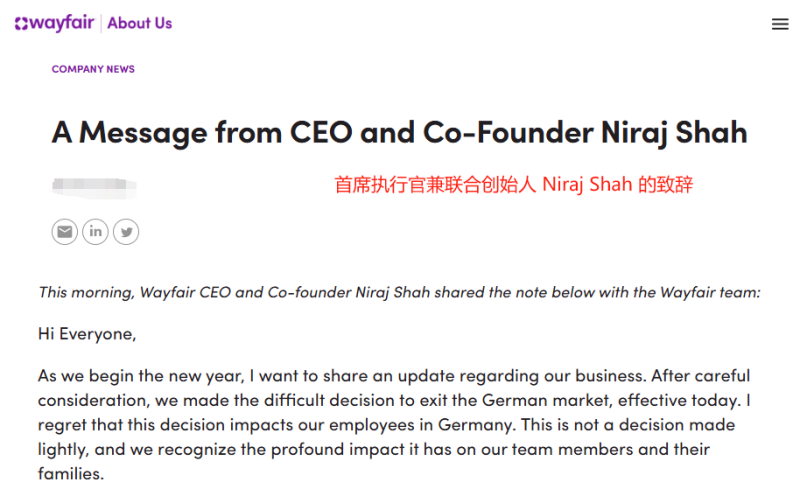This screenshot has height=489, width=800.
Task: Go home via the wayfair wordmark
Action: tap(62, 23)
